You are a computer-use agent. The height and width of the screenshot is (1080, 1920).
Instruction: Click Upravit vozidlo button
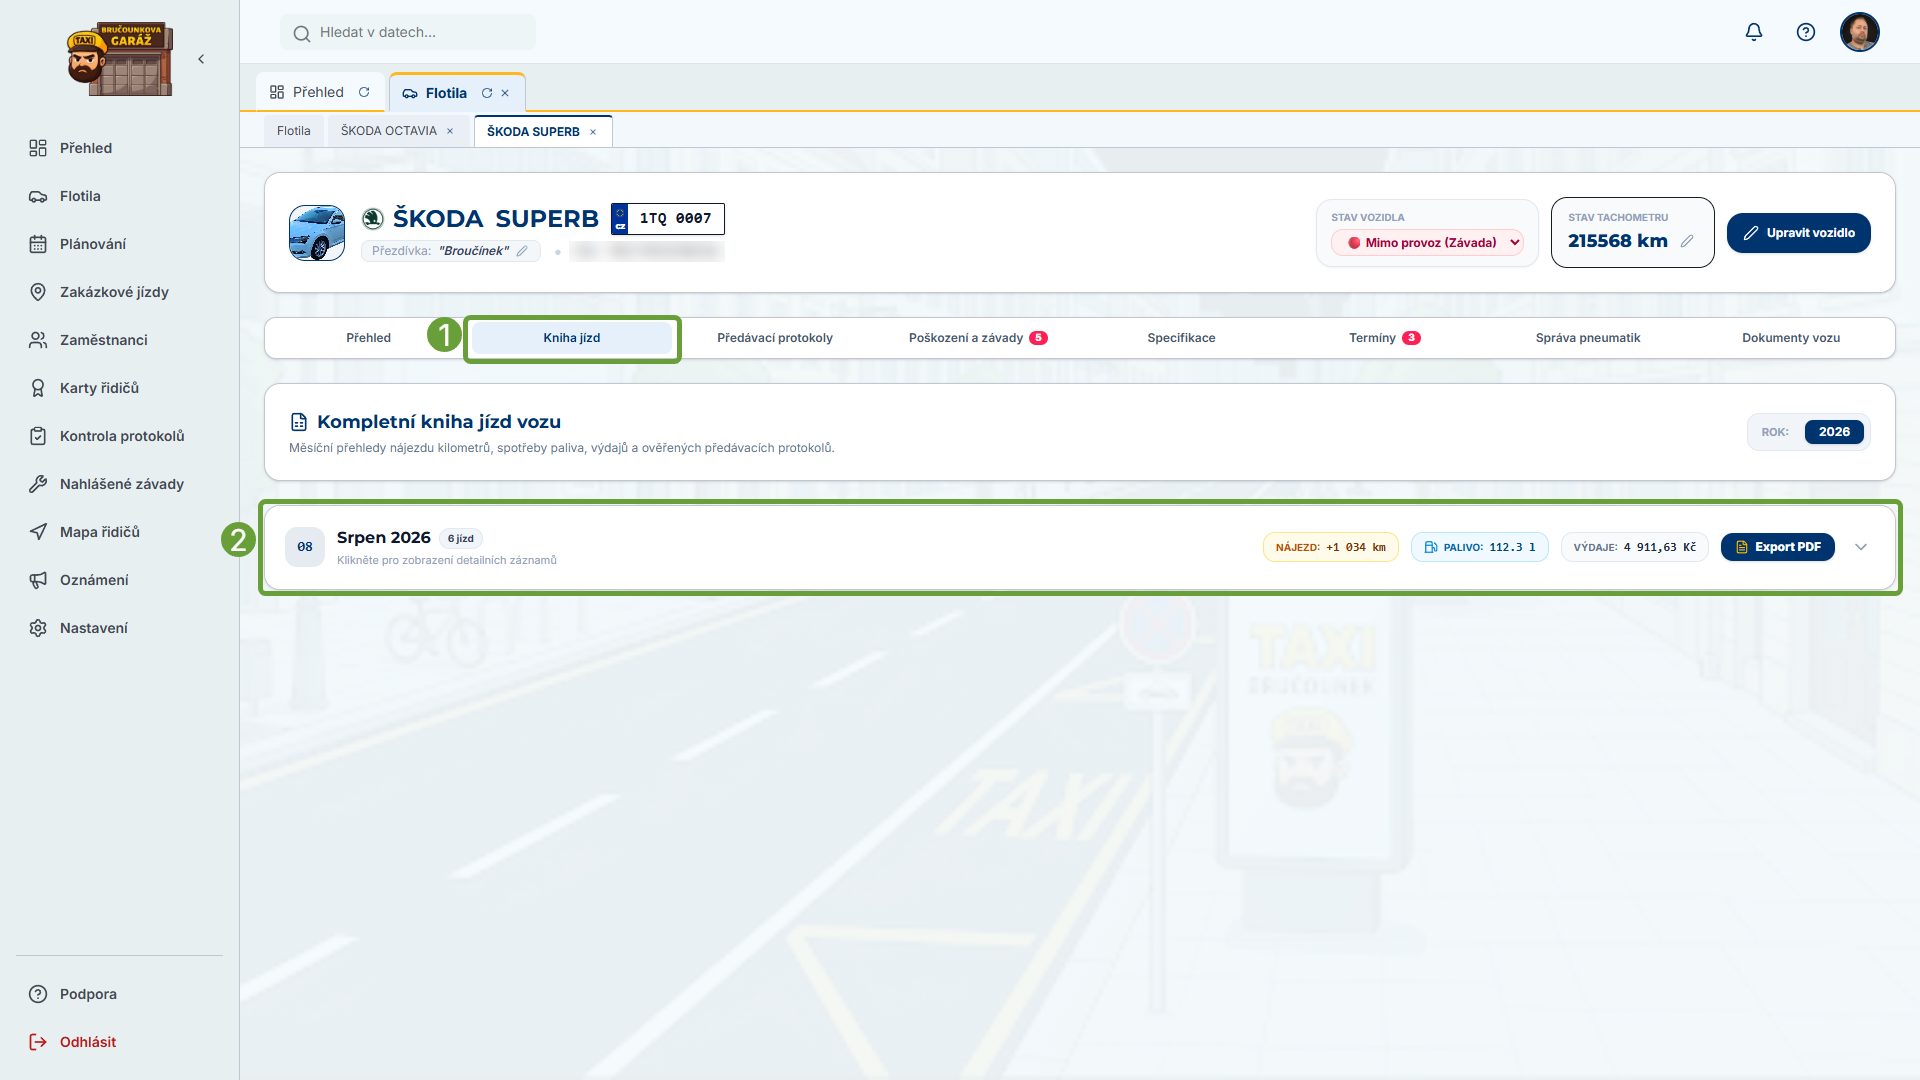pos(1798,233)
